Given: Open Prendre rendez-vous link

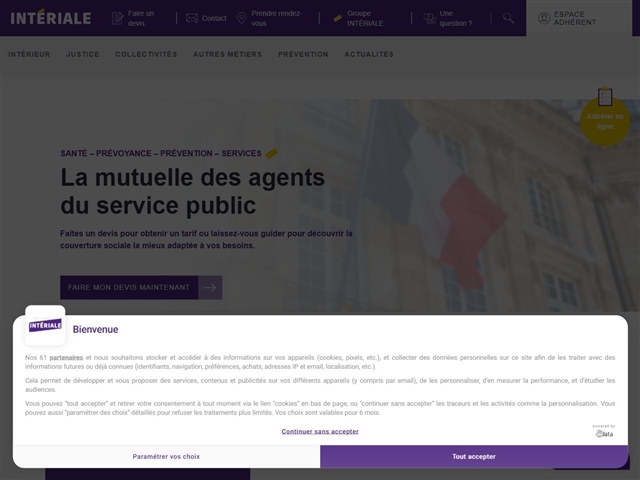Looking at the screenshot, I should 277,18.
